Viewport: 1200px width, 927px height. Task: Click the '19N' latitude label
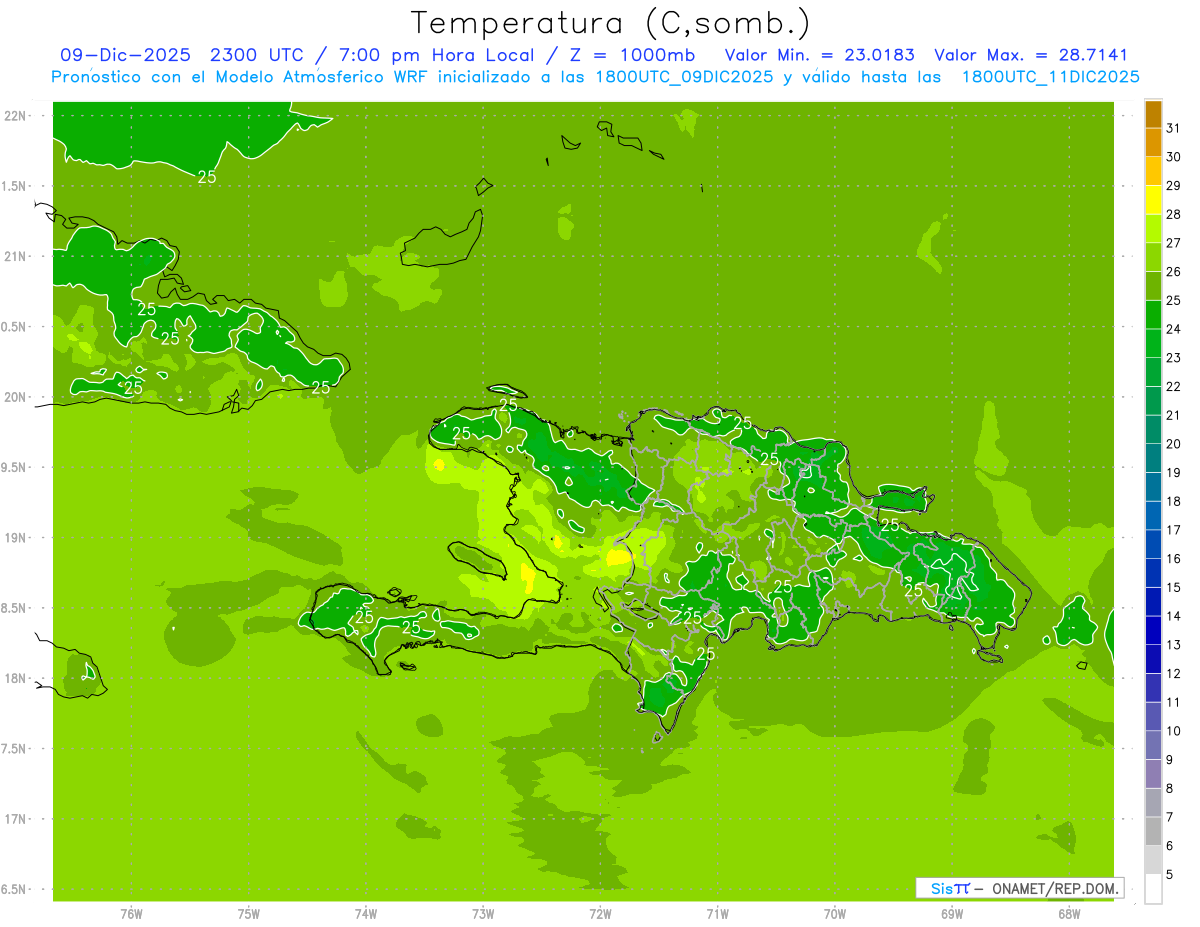click(15, 537)
